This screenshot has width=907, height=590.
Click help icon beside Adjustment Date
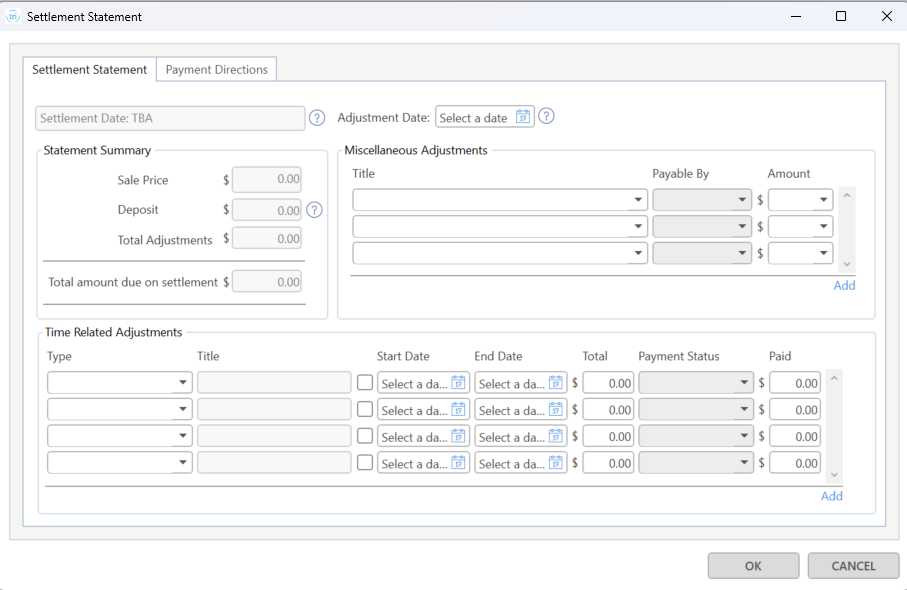click(x=546, y=117)
